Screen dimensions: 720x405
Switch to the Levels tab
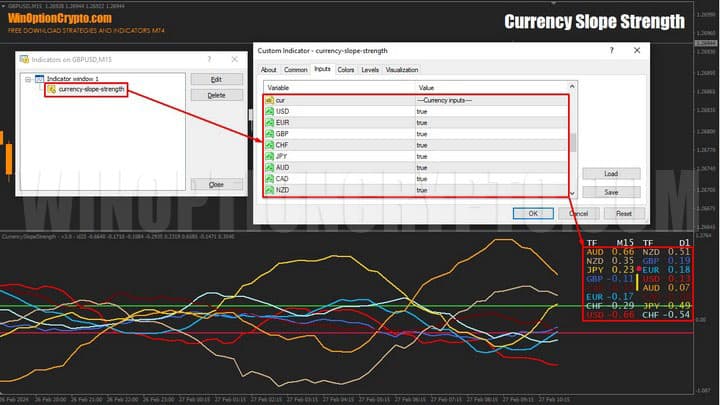(370, 70)
